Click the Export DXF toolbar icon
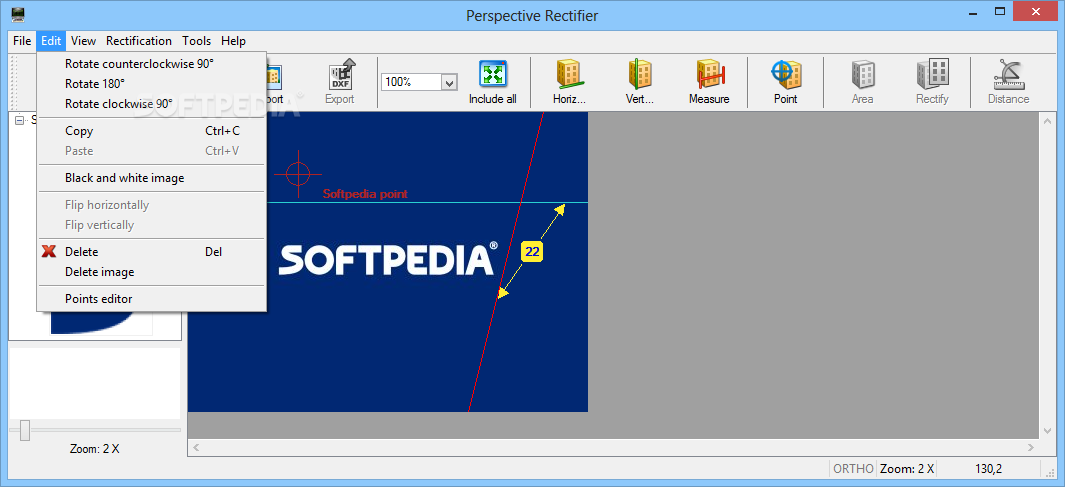Screen dimensions: 1065x487 (340, 73)
